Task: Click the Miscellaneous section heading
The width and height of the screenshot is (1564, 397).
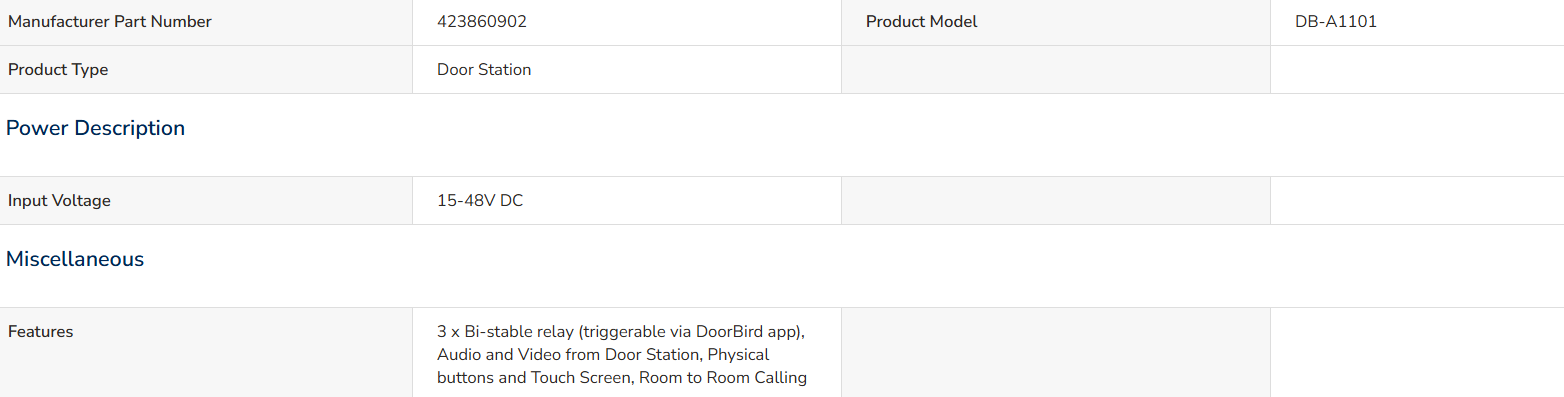Action: pos(75,259)
